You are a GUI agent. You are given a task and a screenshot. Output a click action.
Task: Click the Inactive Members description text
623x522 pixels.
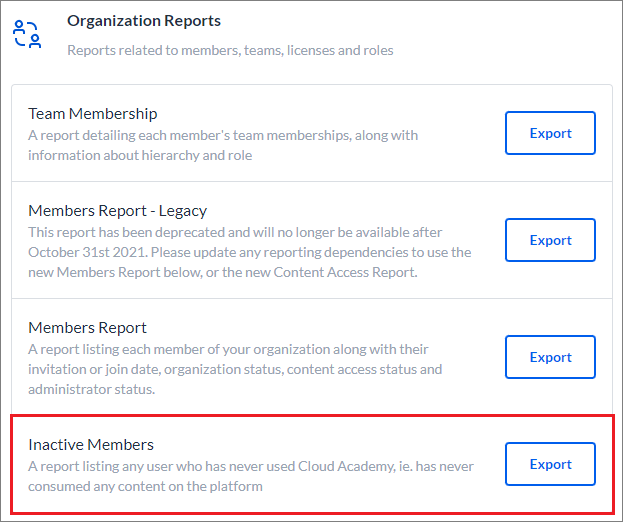click(x=251, y=476)
